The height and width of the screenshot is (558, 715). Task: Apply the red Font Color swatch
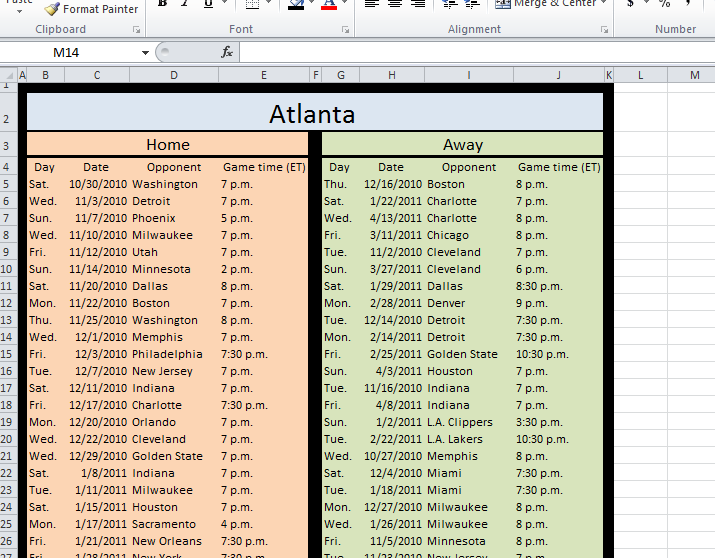tap(329, 4)
